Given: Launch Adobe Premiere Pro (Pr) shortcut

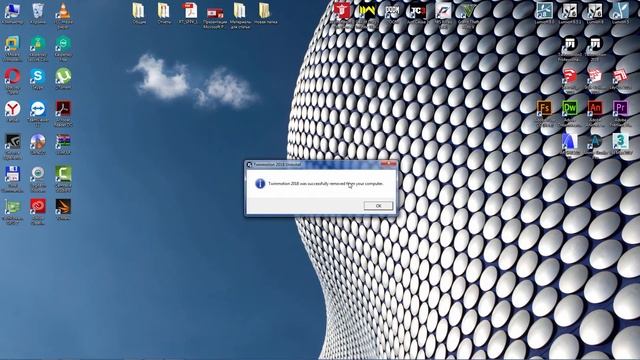Looking at the screenshot, I should click(620, 113).
